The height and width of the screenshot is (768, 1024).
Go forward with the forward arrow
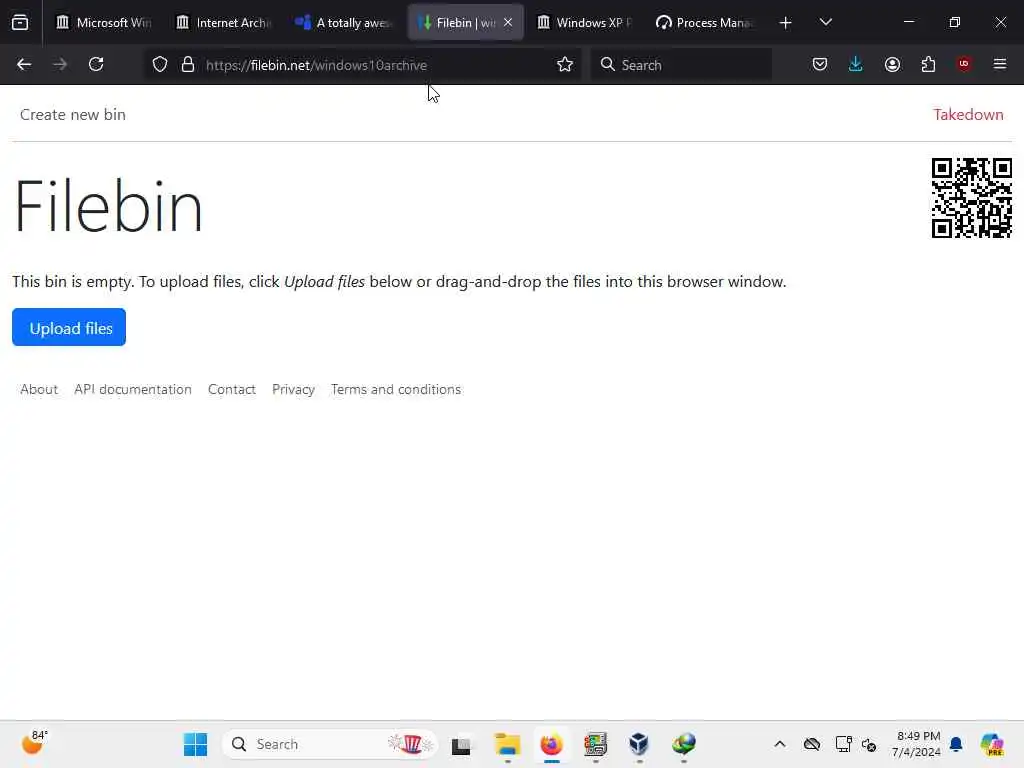coord(60,65)
